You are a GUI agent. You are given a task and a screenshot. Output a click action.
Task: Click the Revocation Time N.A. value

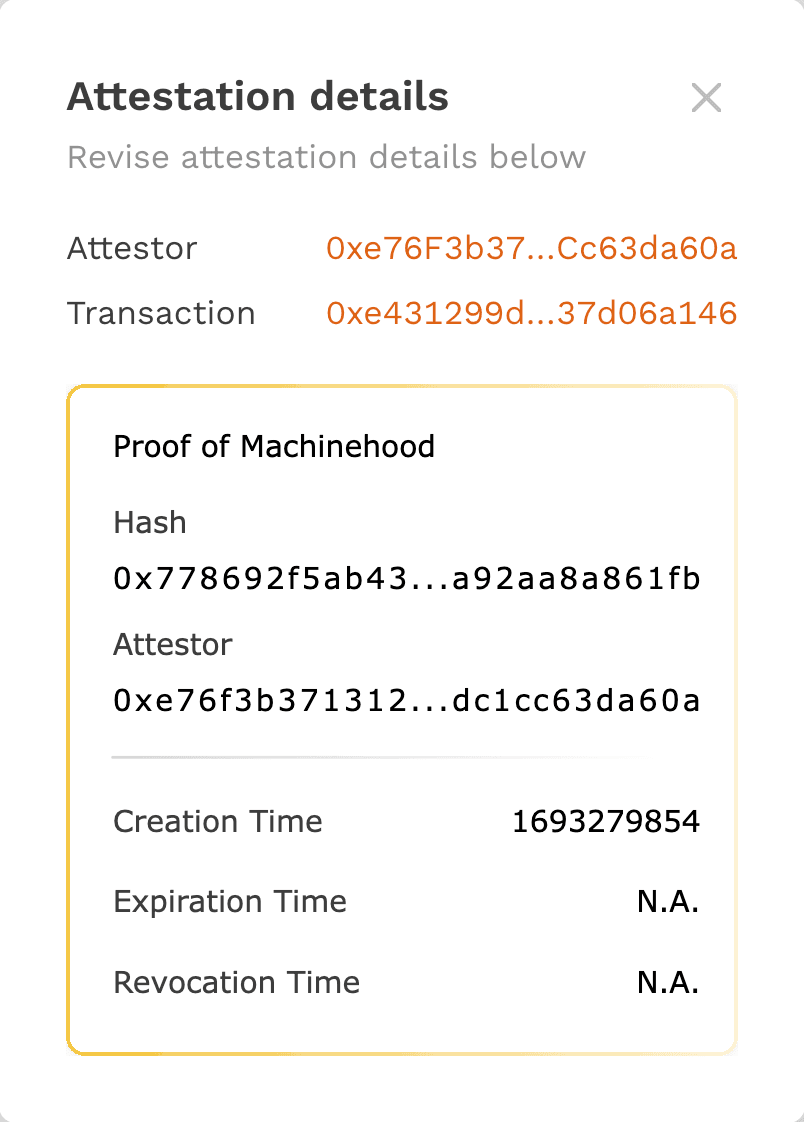click(x=667, y=982)
